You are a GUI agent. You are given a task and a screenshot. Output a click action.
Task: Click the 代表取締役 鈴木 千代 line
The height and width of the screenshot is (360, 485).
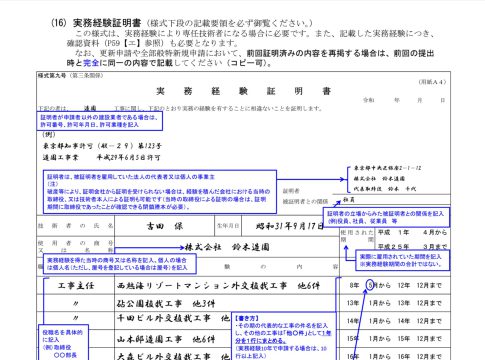(385, 189)
